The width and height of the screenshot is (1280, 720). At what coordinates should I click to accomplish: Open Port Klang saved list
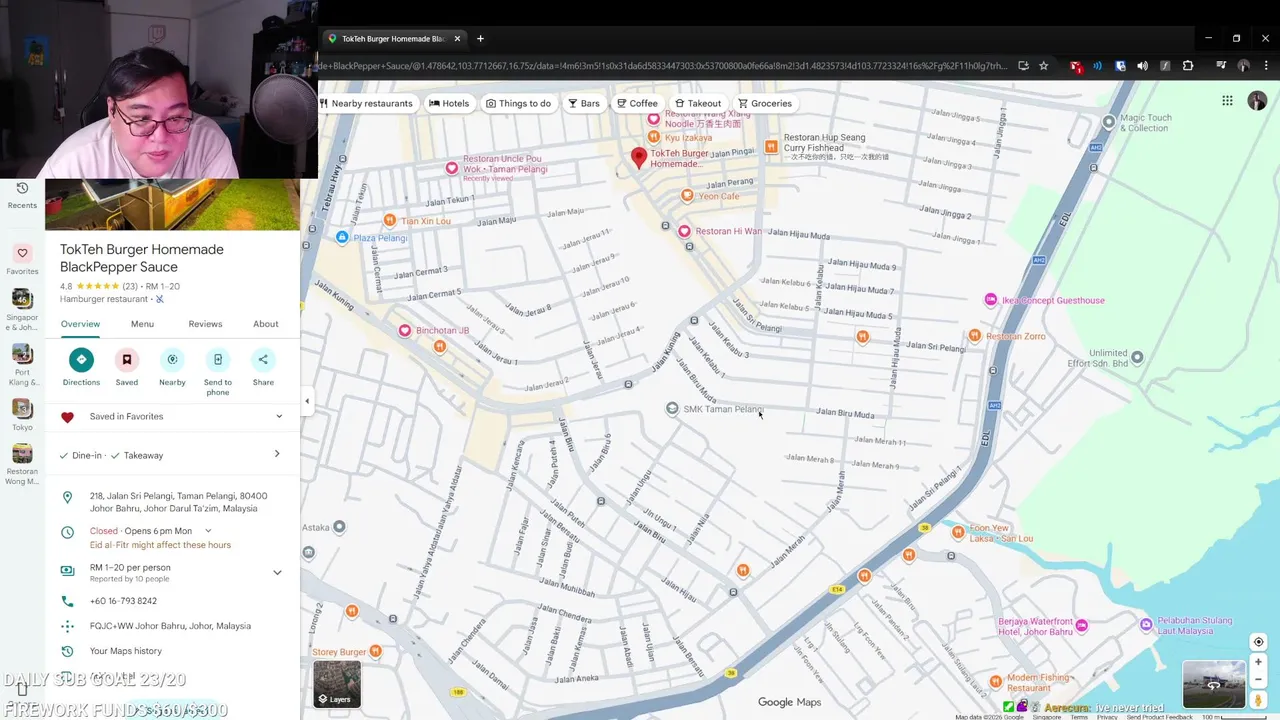pos(22,365)
